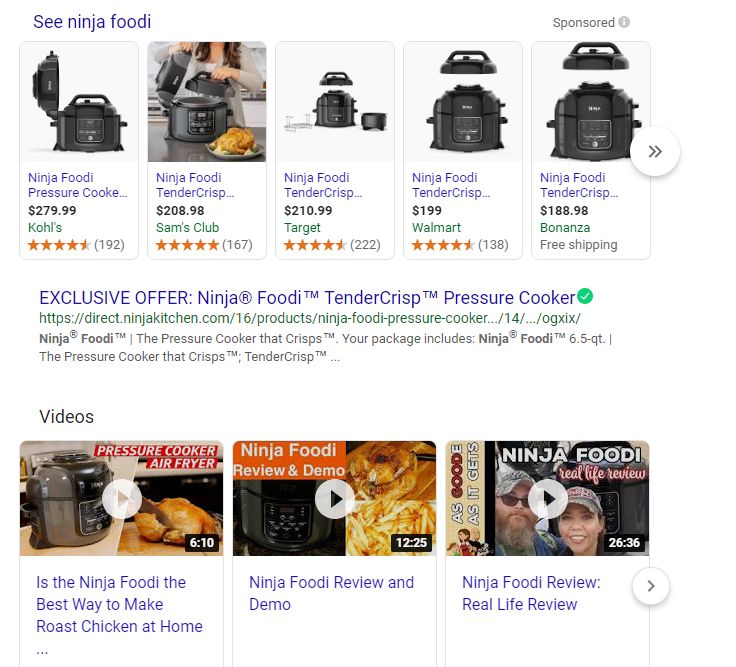
Task: Click the Sponsored info icon
Action: click(x=624, y=22)
